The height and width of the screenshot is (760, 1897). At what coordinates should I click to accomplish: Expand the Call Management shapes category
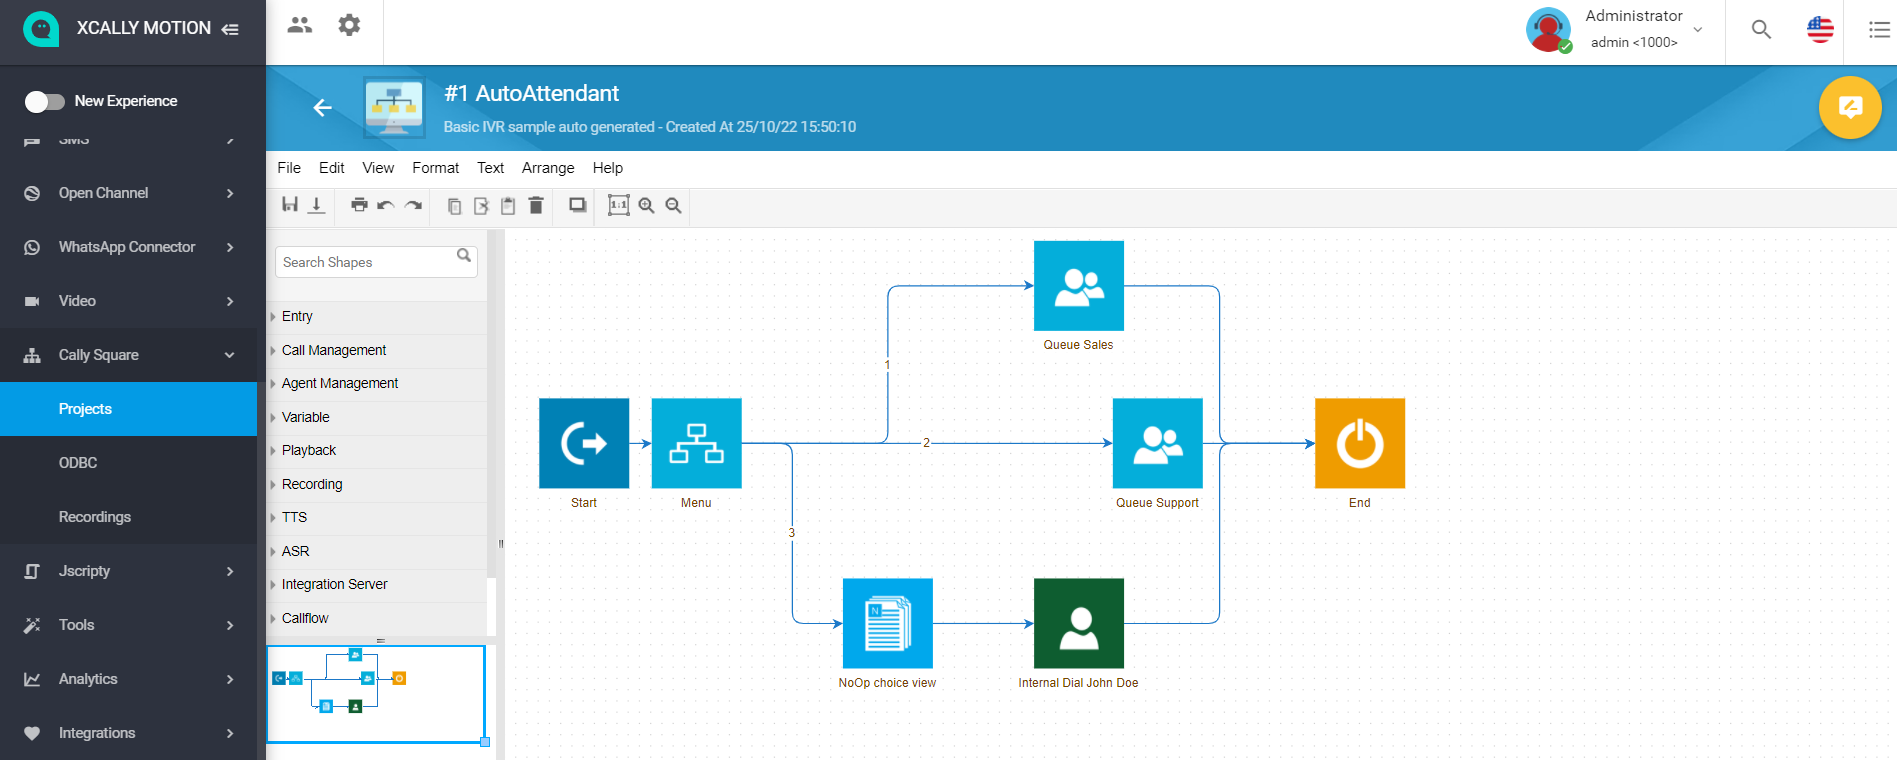pos(334,350)
